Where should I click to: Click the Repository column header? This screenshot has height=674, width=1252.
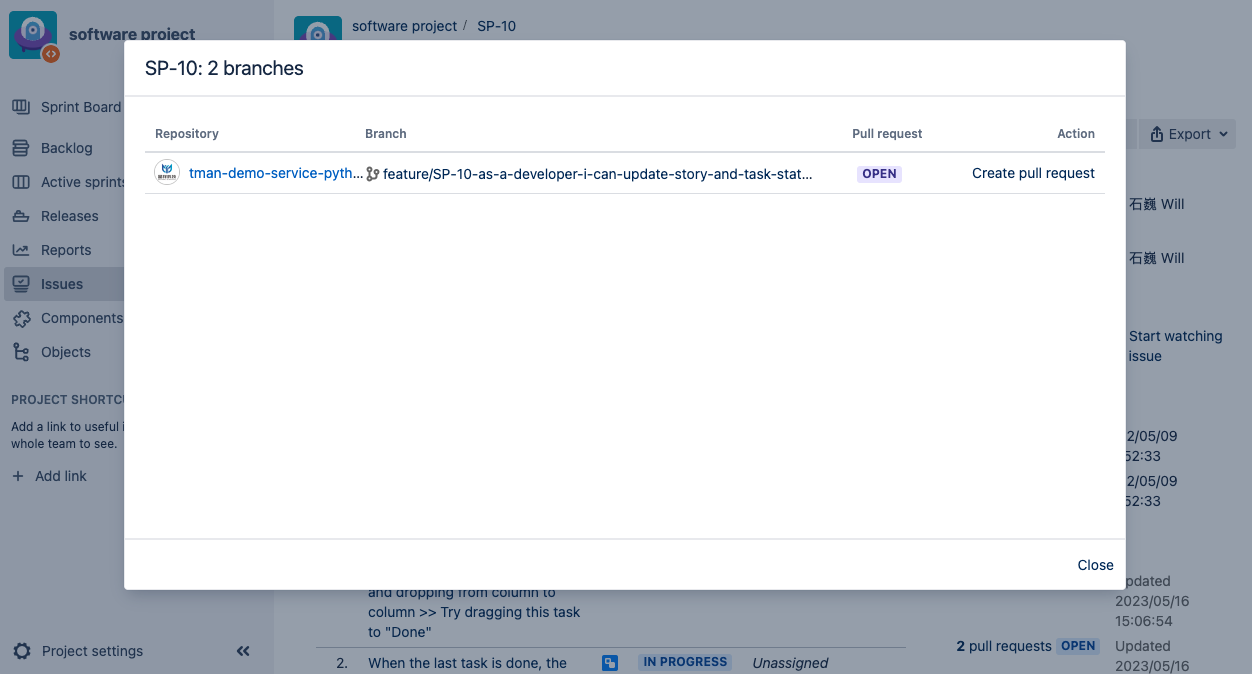pyautogui.click(x=187, y=134)
